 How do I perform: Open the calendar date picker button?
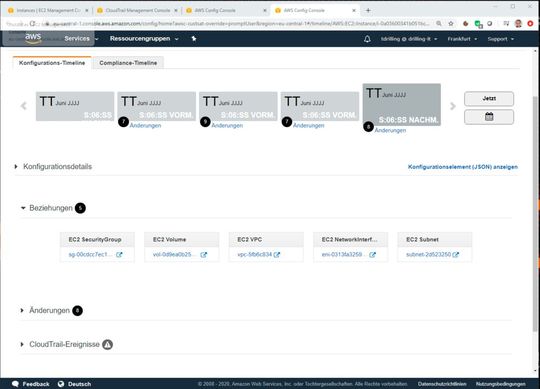[x=489, y=117]
